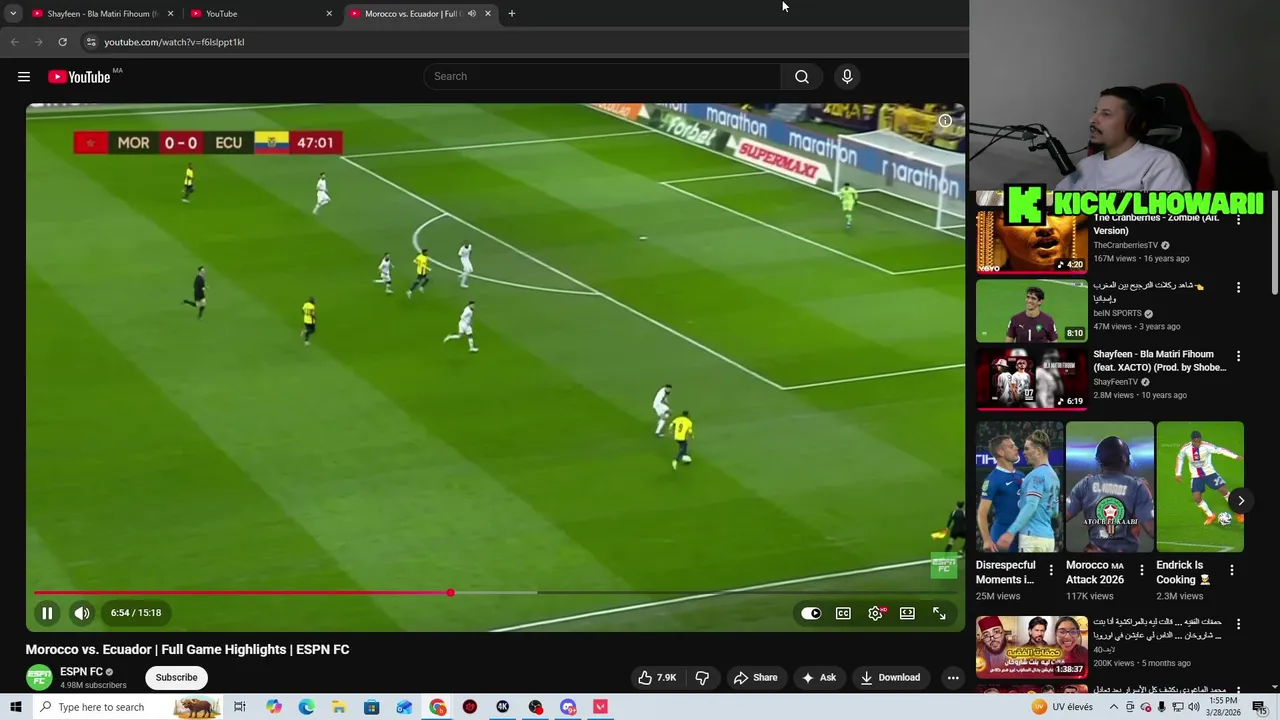
Task: Toggle the autoplay switch
Action: point(811,613)
